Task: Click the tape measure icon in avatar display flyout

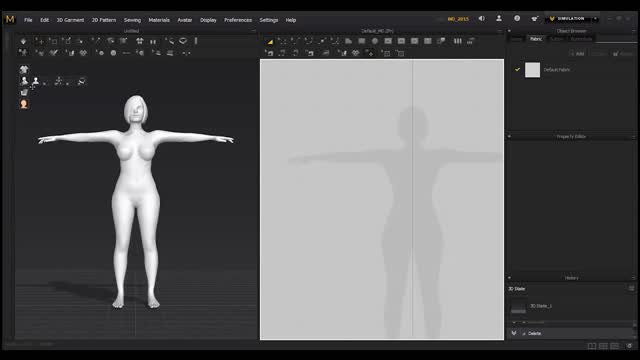Action: tap(82, 81)
